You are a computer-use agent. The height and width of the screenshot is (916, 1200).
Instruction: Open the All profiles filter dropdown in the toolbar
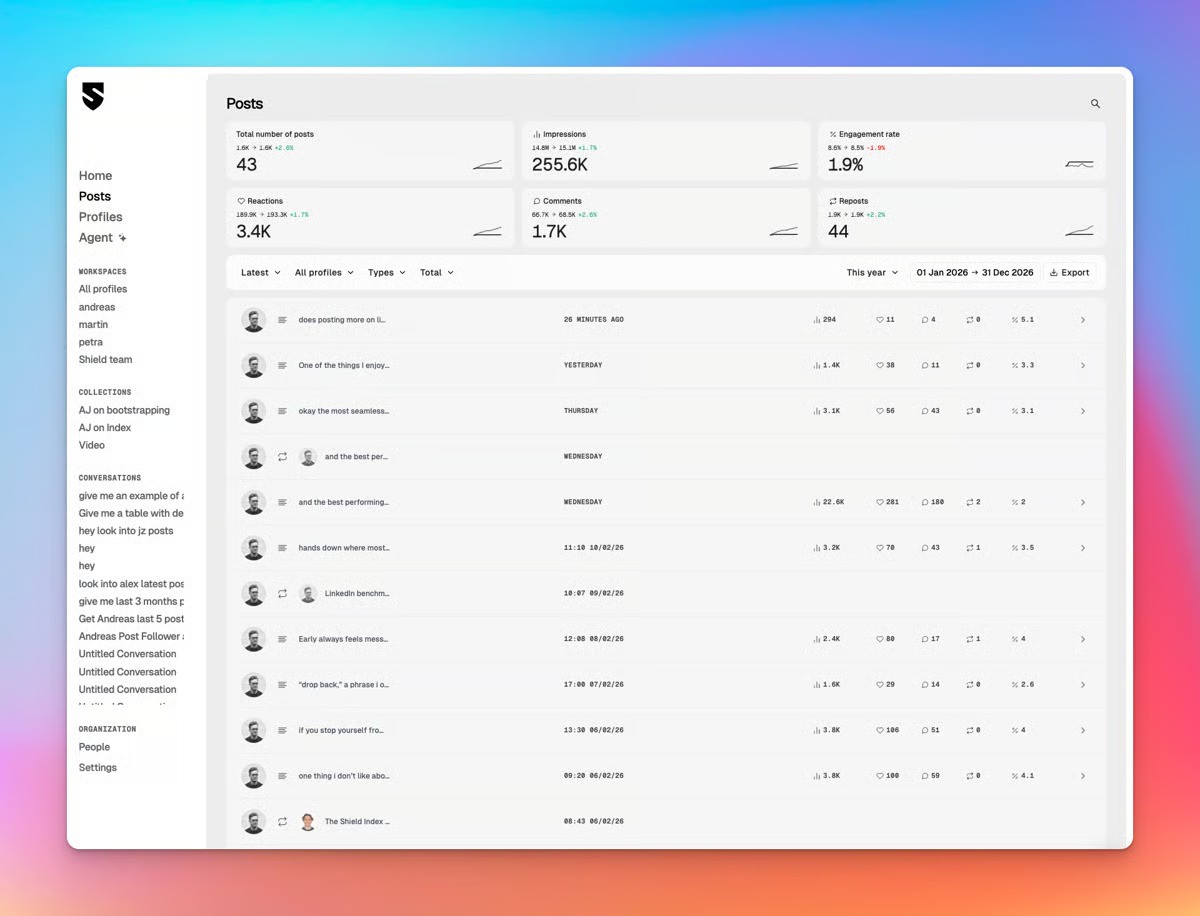pos(324,273)
